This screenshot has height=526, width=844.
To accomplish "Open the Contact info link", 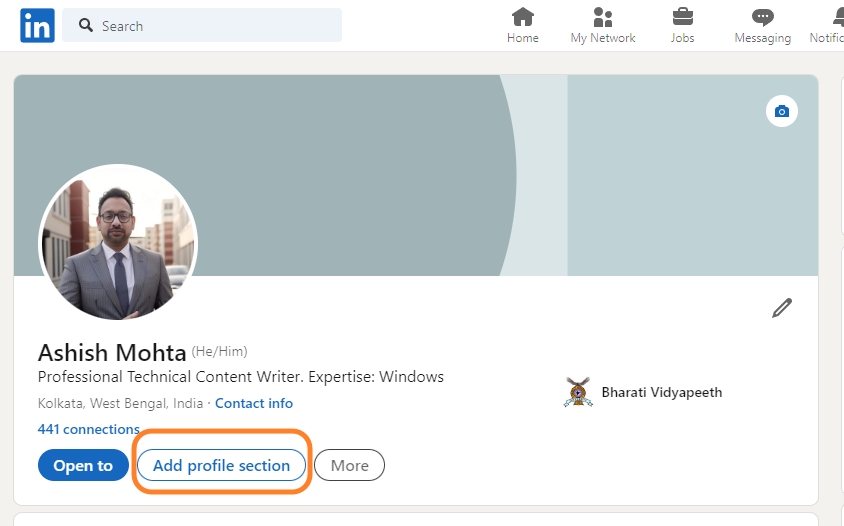I will click(x=254, y=403).
